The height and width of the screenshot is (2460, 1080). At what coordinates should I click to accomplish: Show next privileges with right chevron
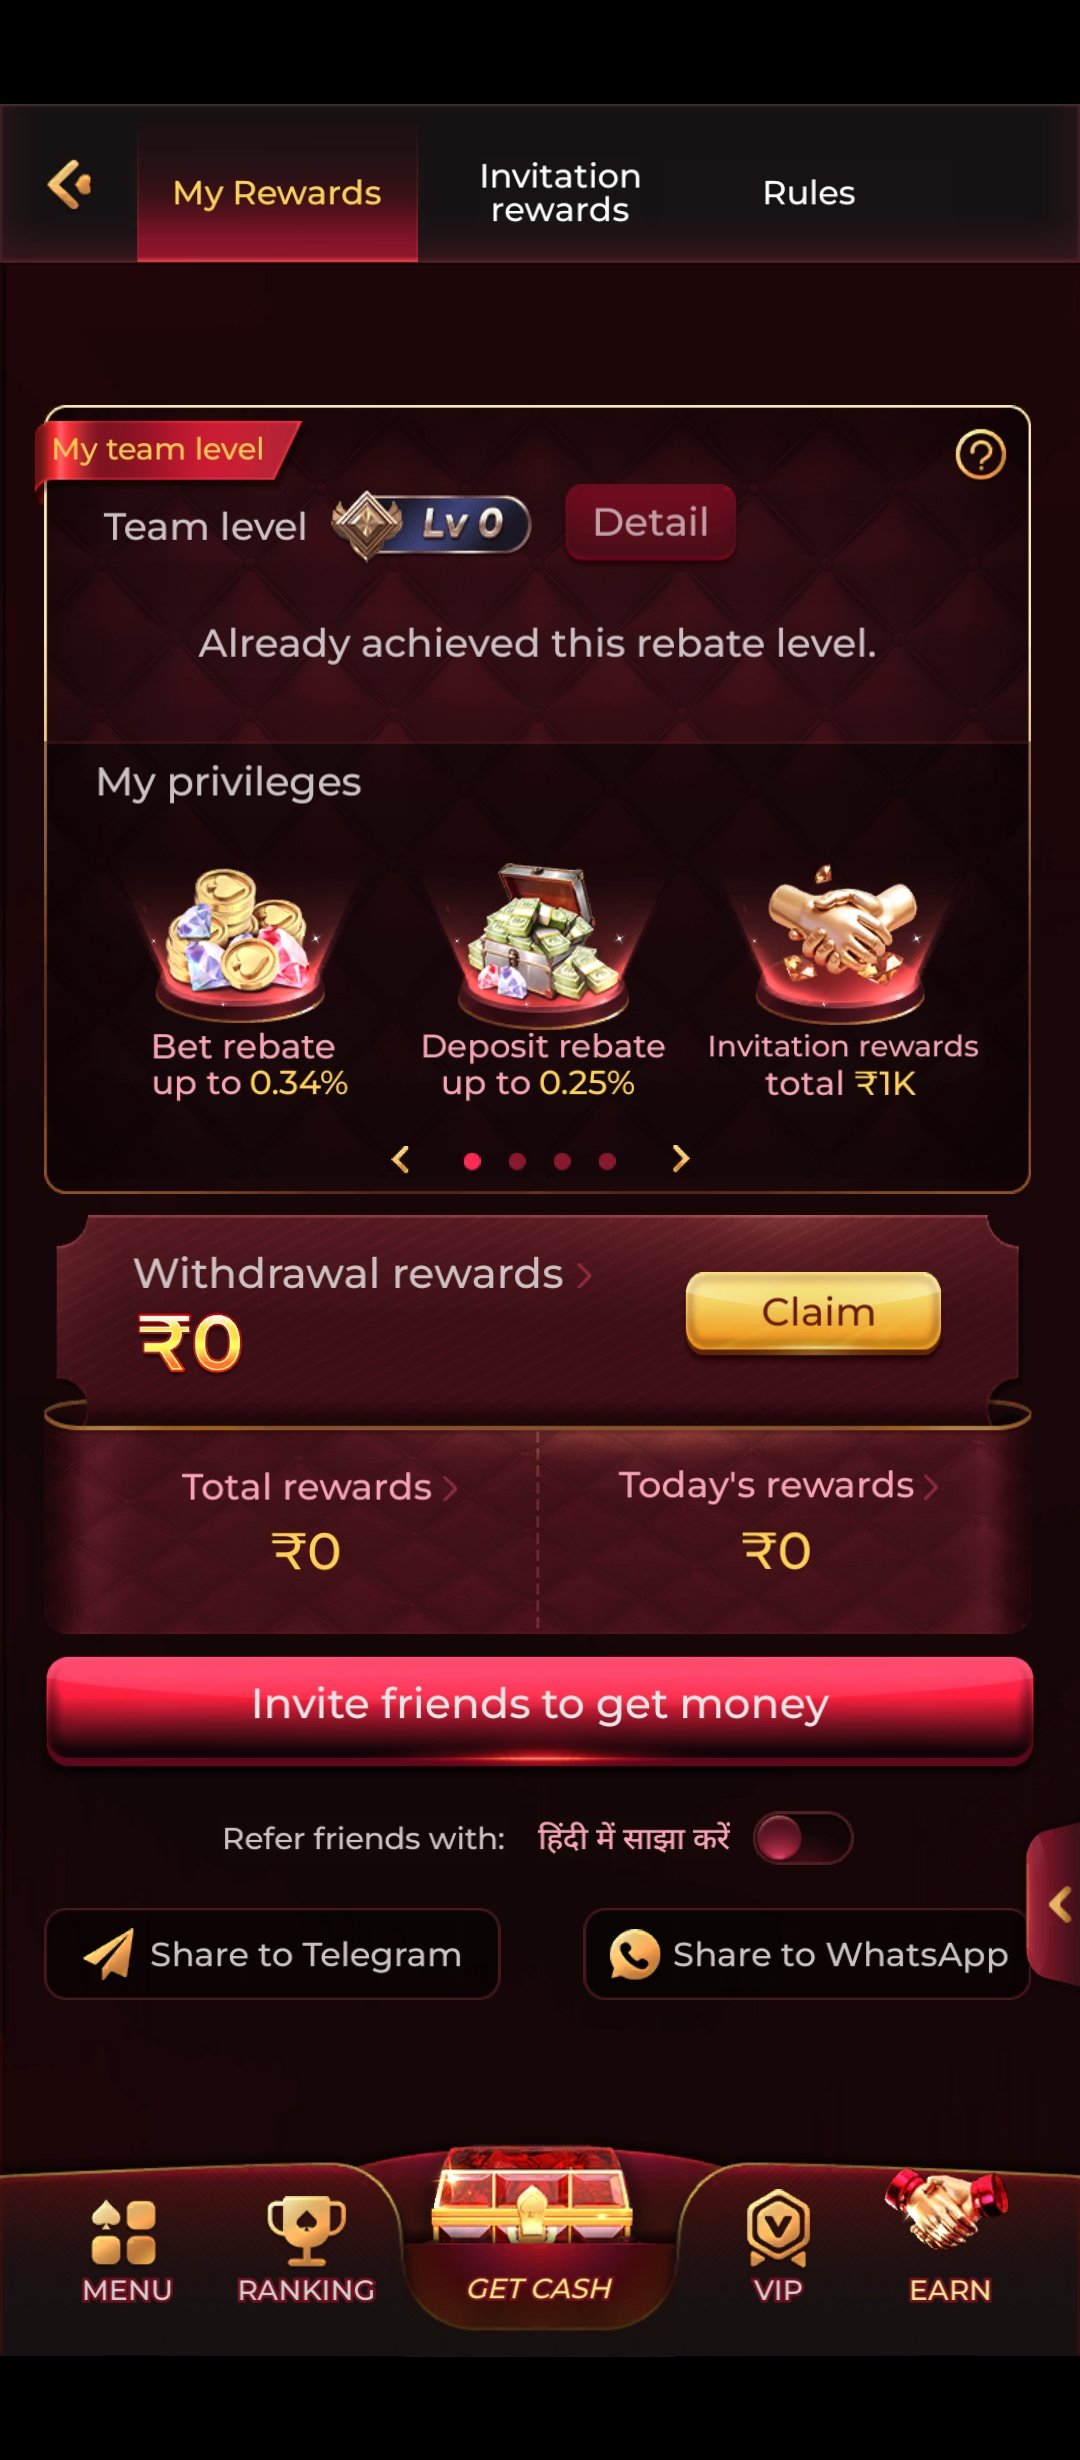click(x=680, y=1159)
